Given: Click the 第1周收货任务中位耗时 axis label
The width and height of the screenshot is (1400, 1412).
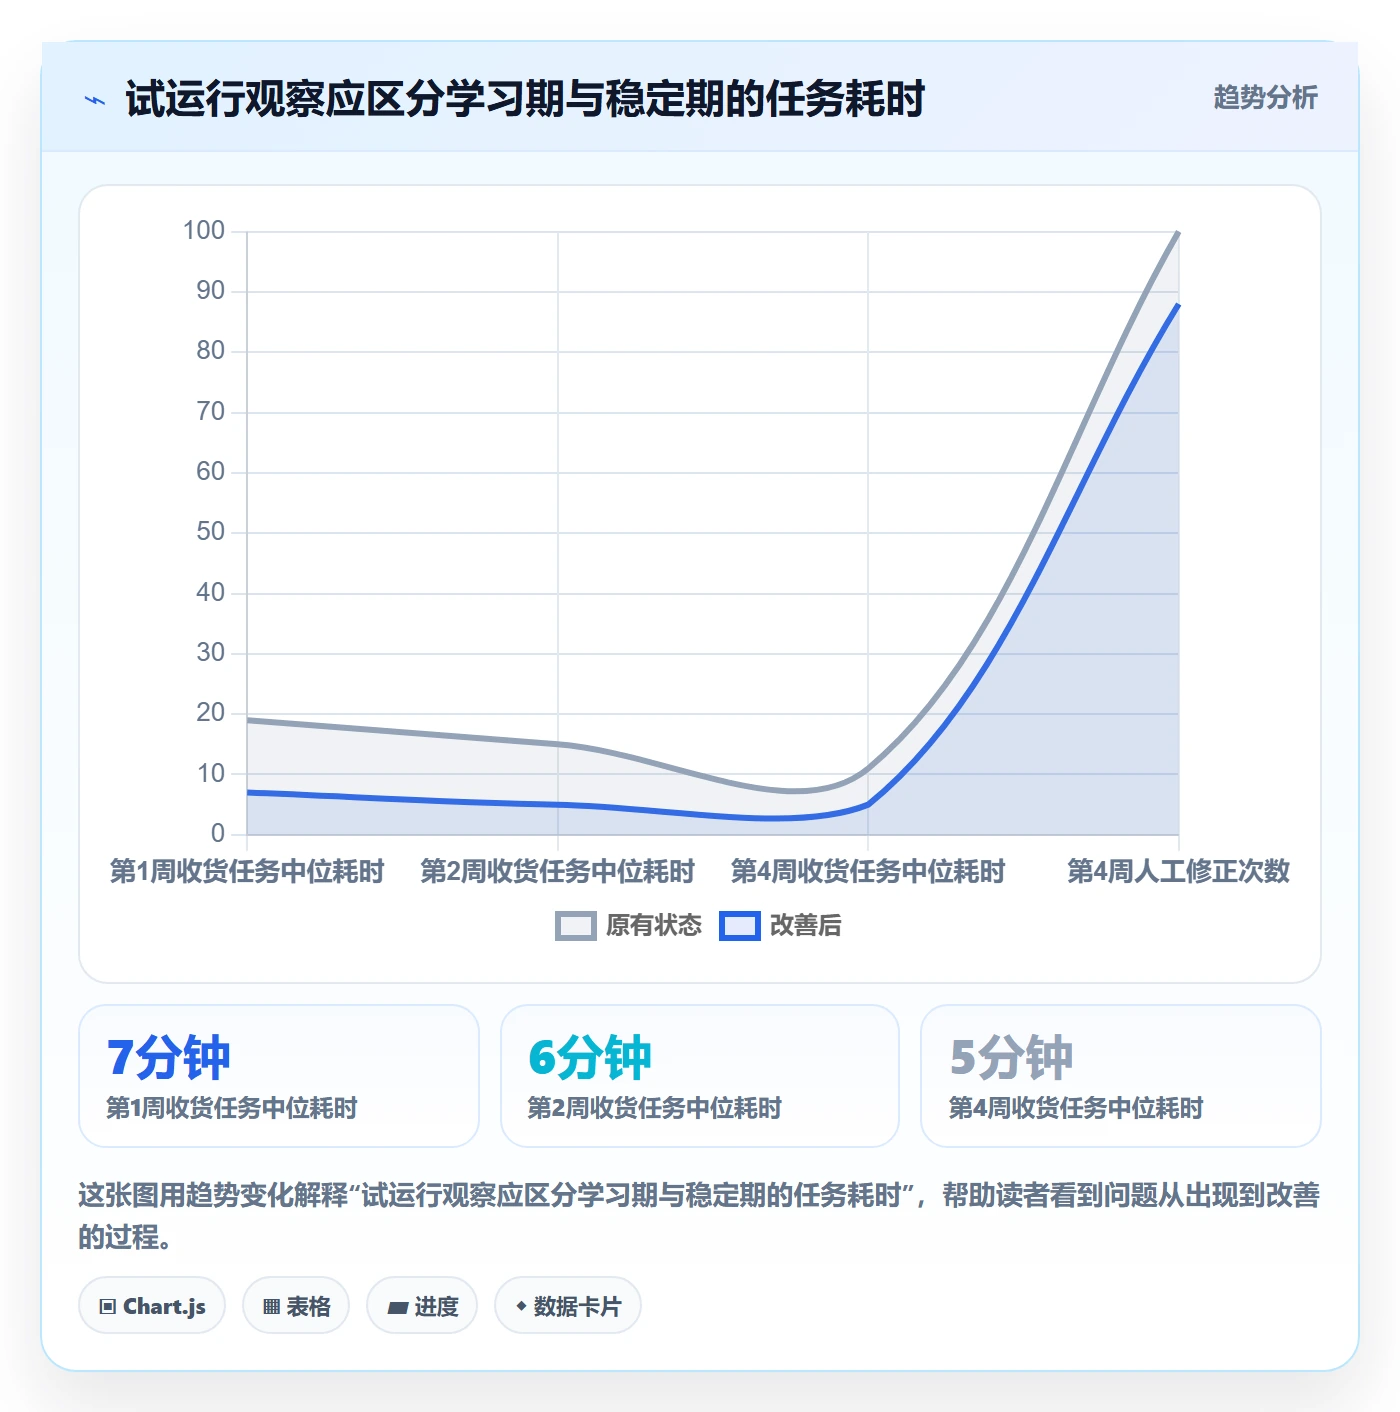Looking at the screenshot, I should tap(247, 871).
